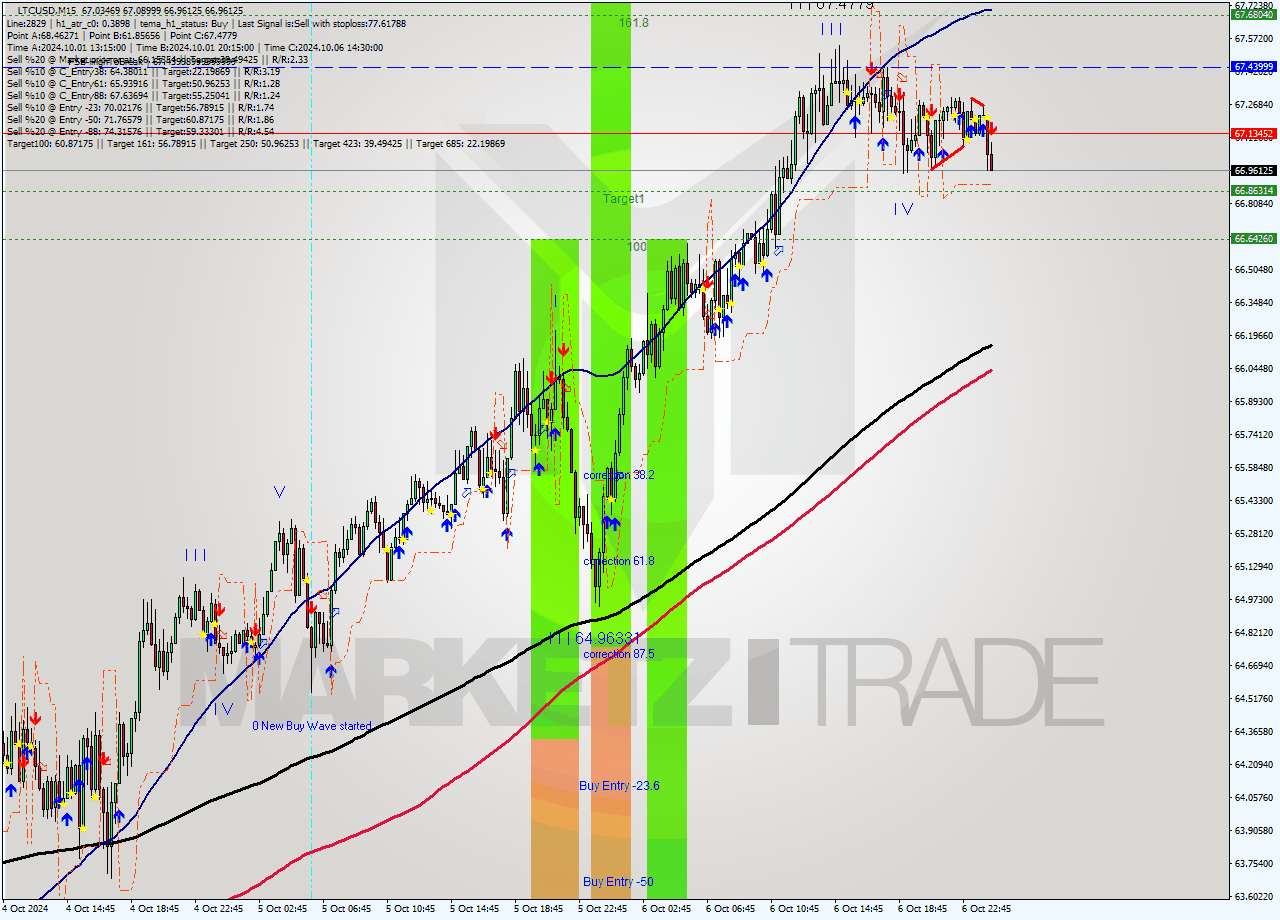Select the '4 Oct 14:45' time label

pyautogui.click(x=91, y=909)
